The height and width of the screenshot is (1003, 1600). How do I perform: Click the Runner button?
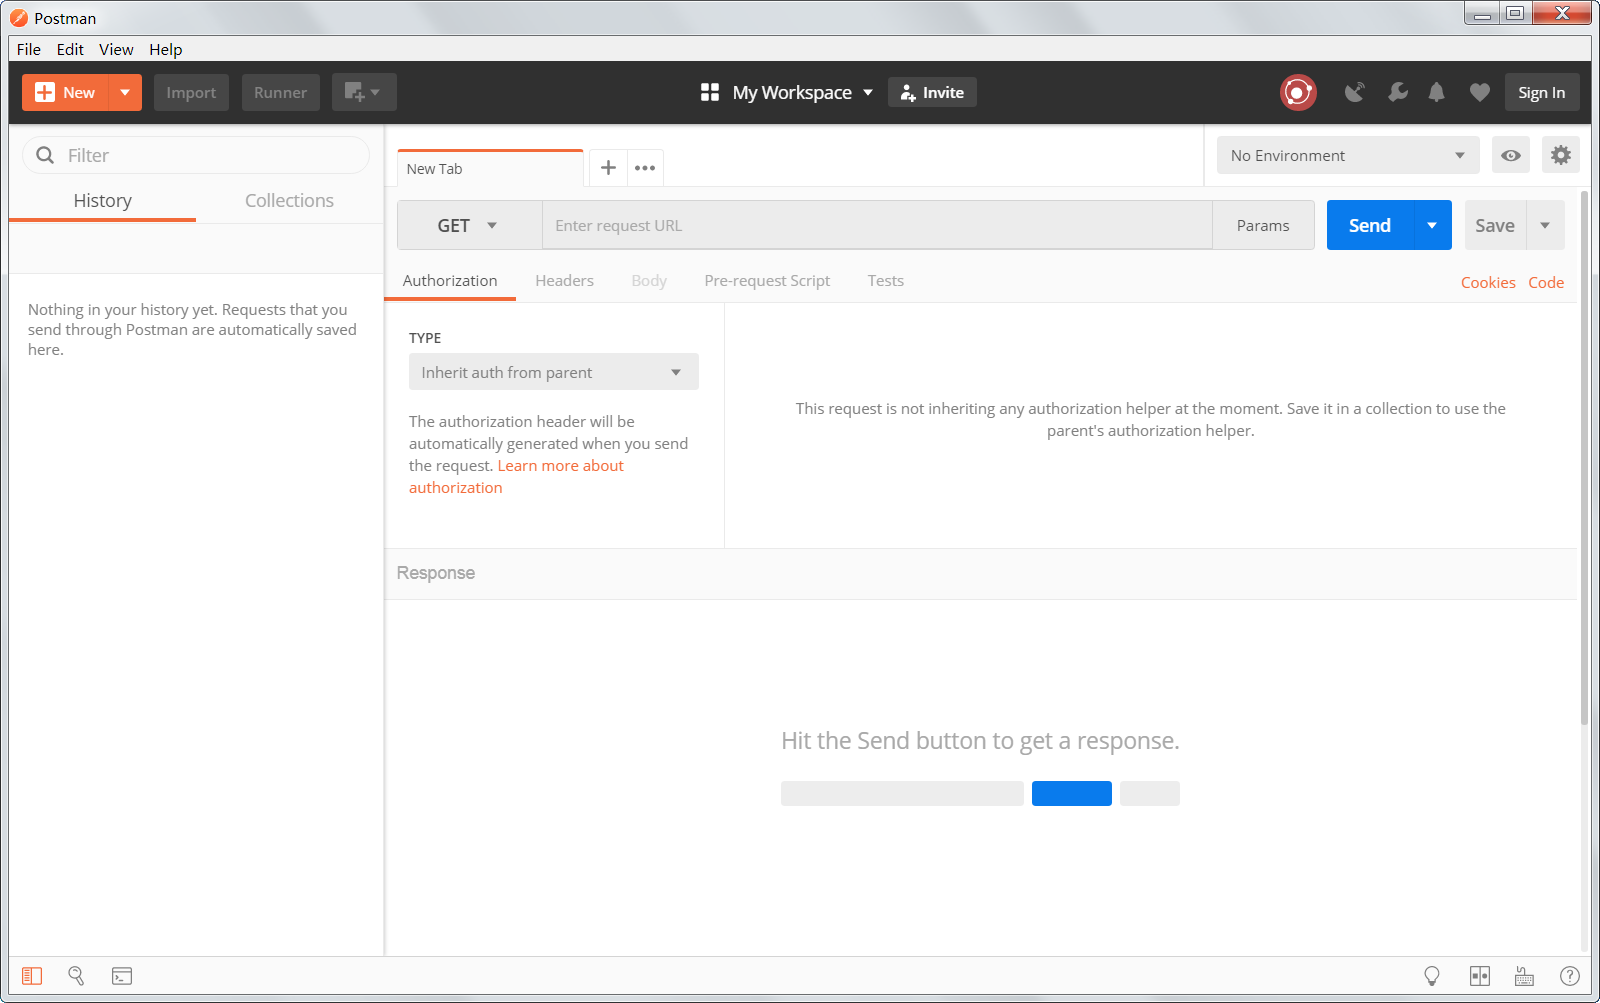pos(280,92)
